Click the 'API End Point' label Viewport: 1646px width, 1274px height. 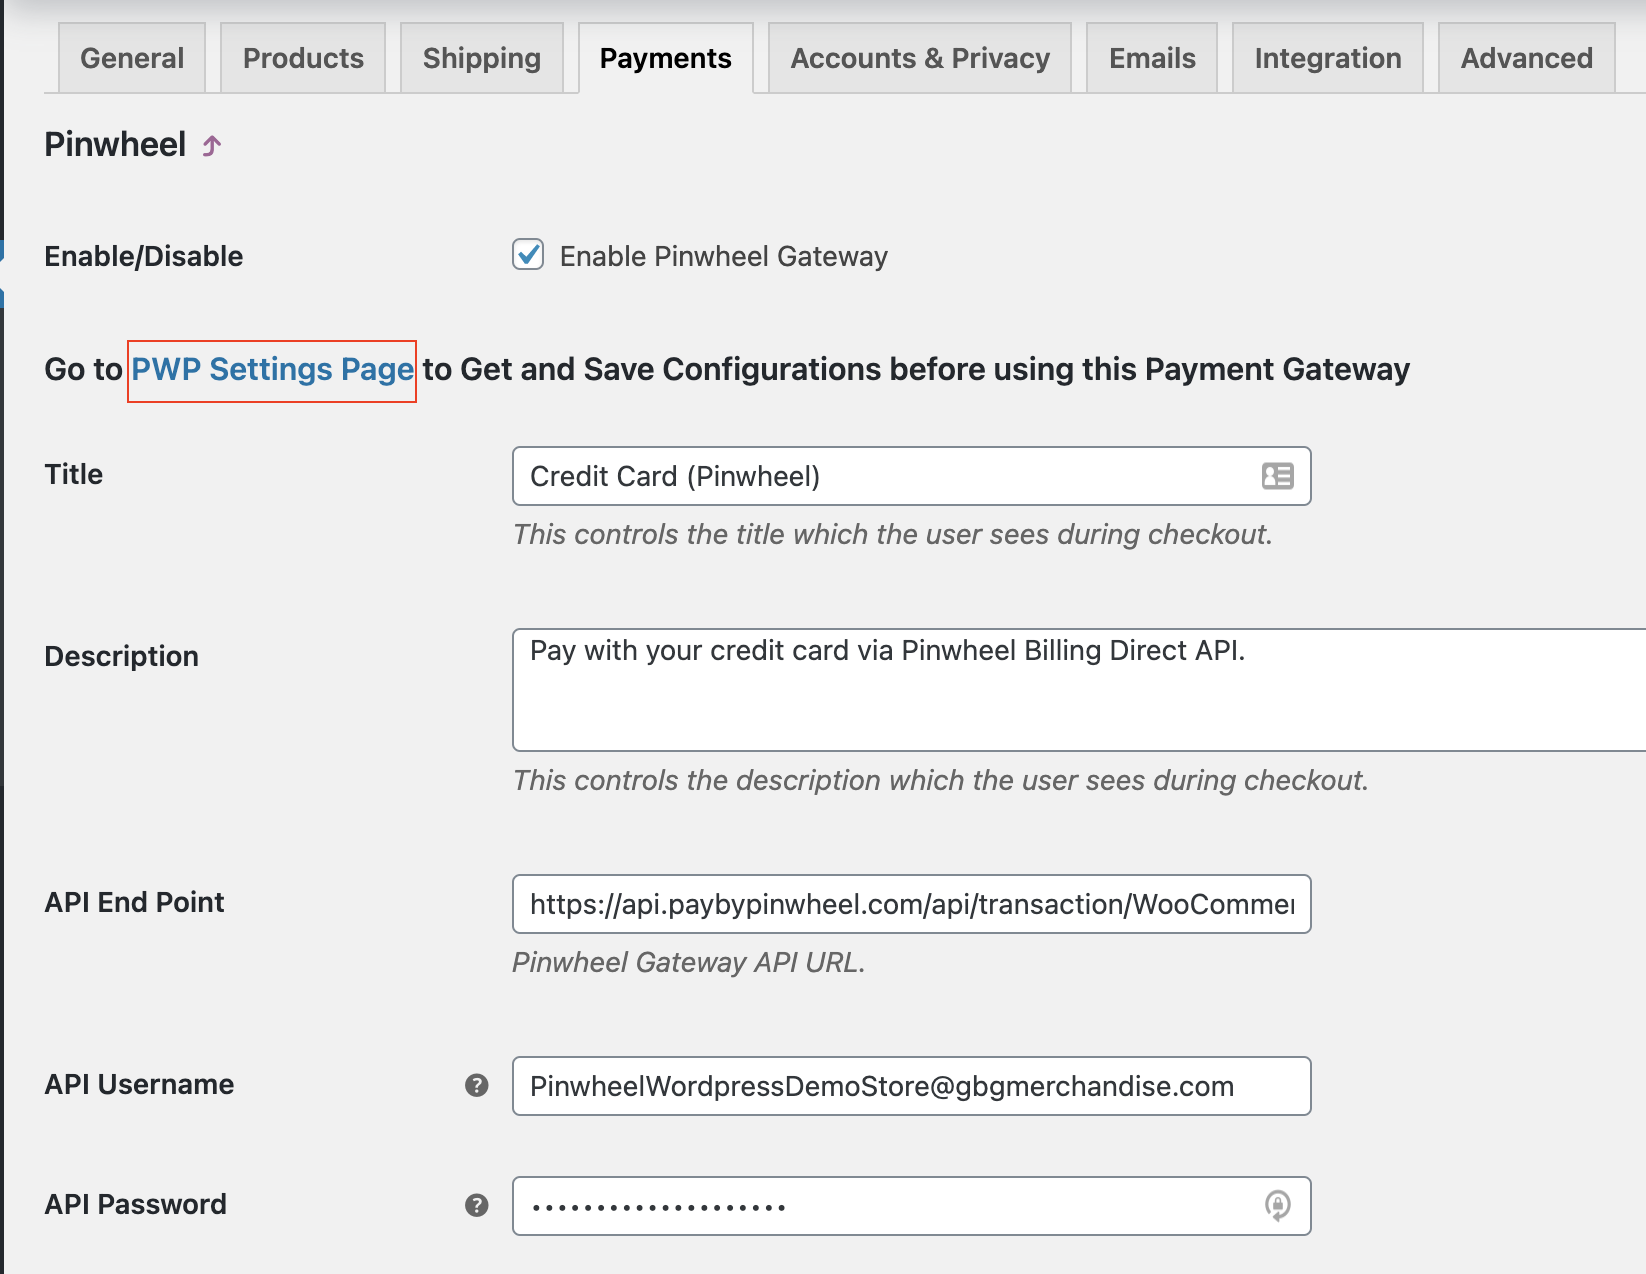[x=135, y=902]
